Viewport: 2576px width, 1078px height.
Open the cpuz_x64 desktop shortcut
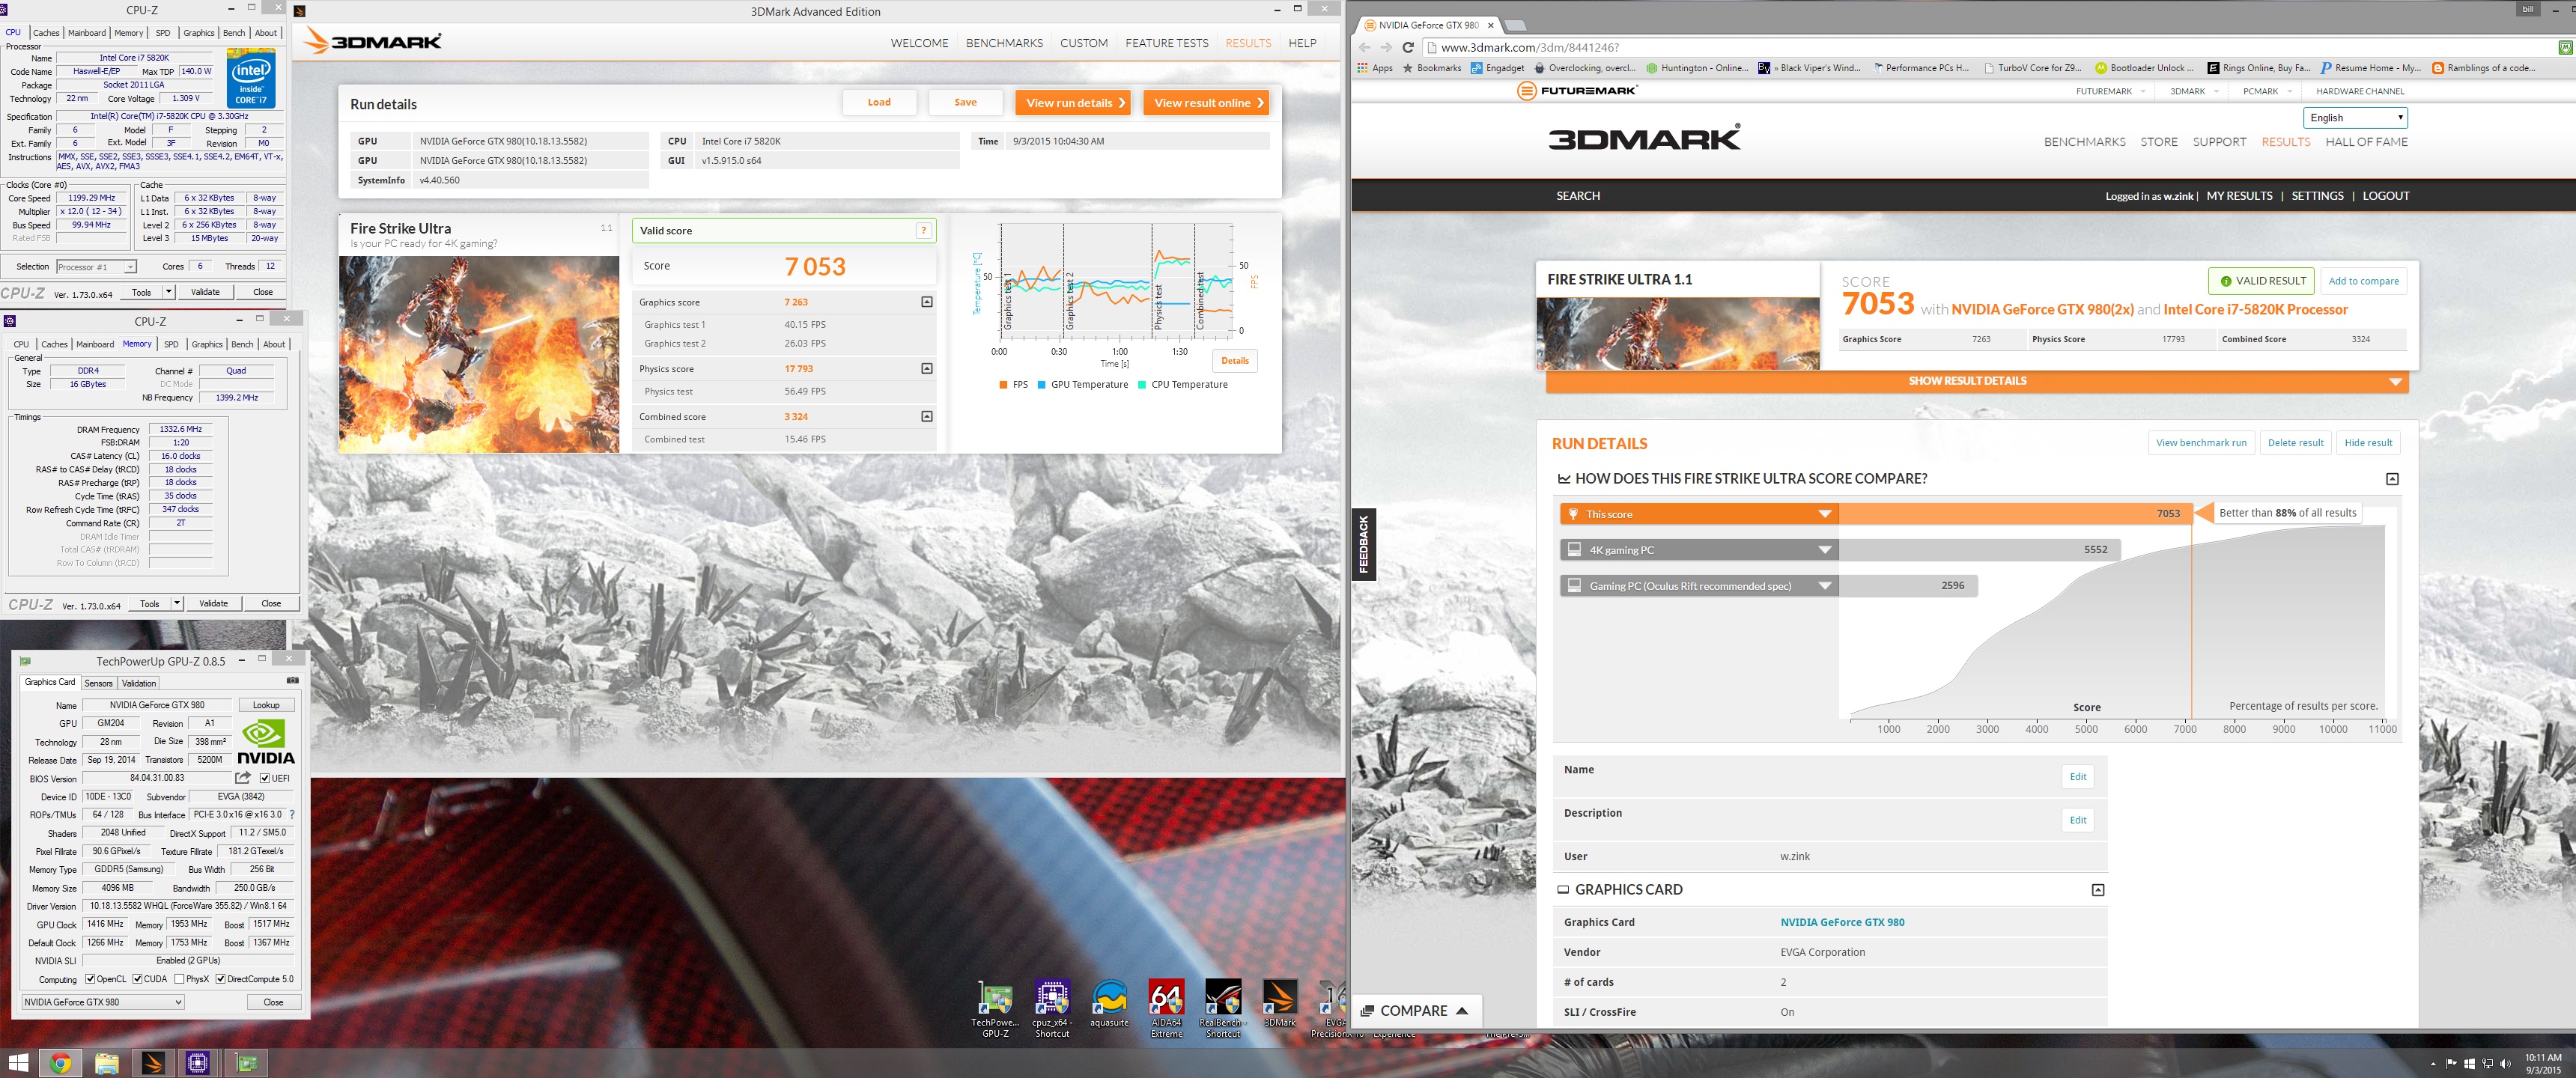coord(1052,1008)
